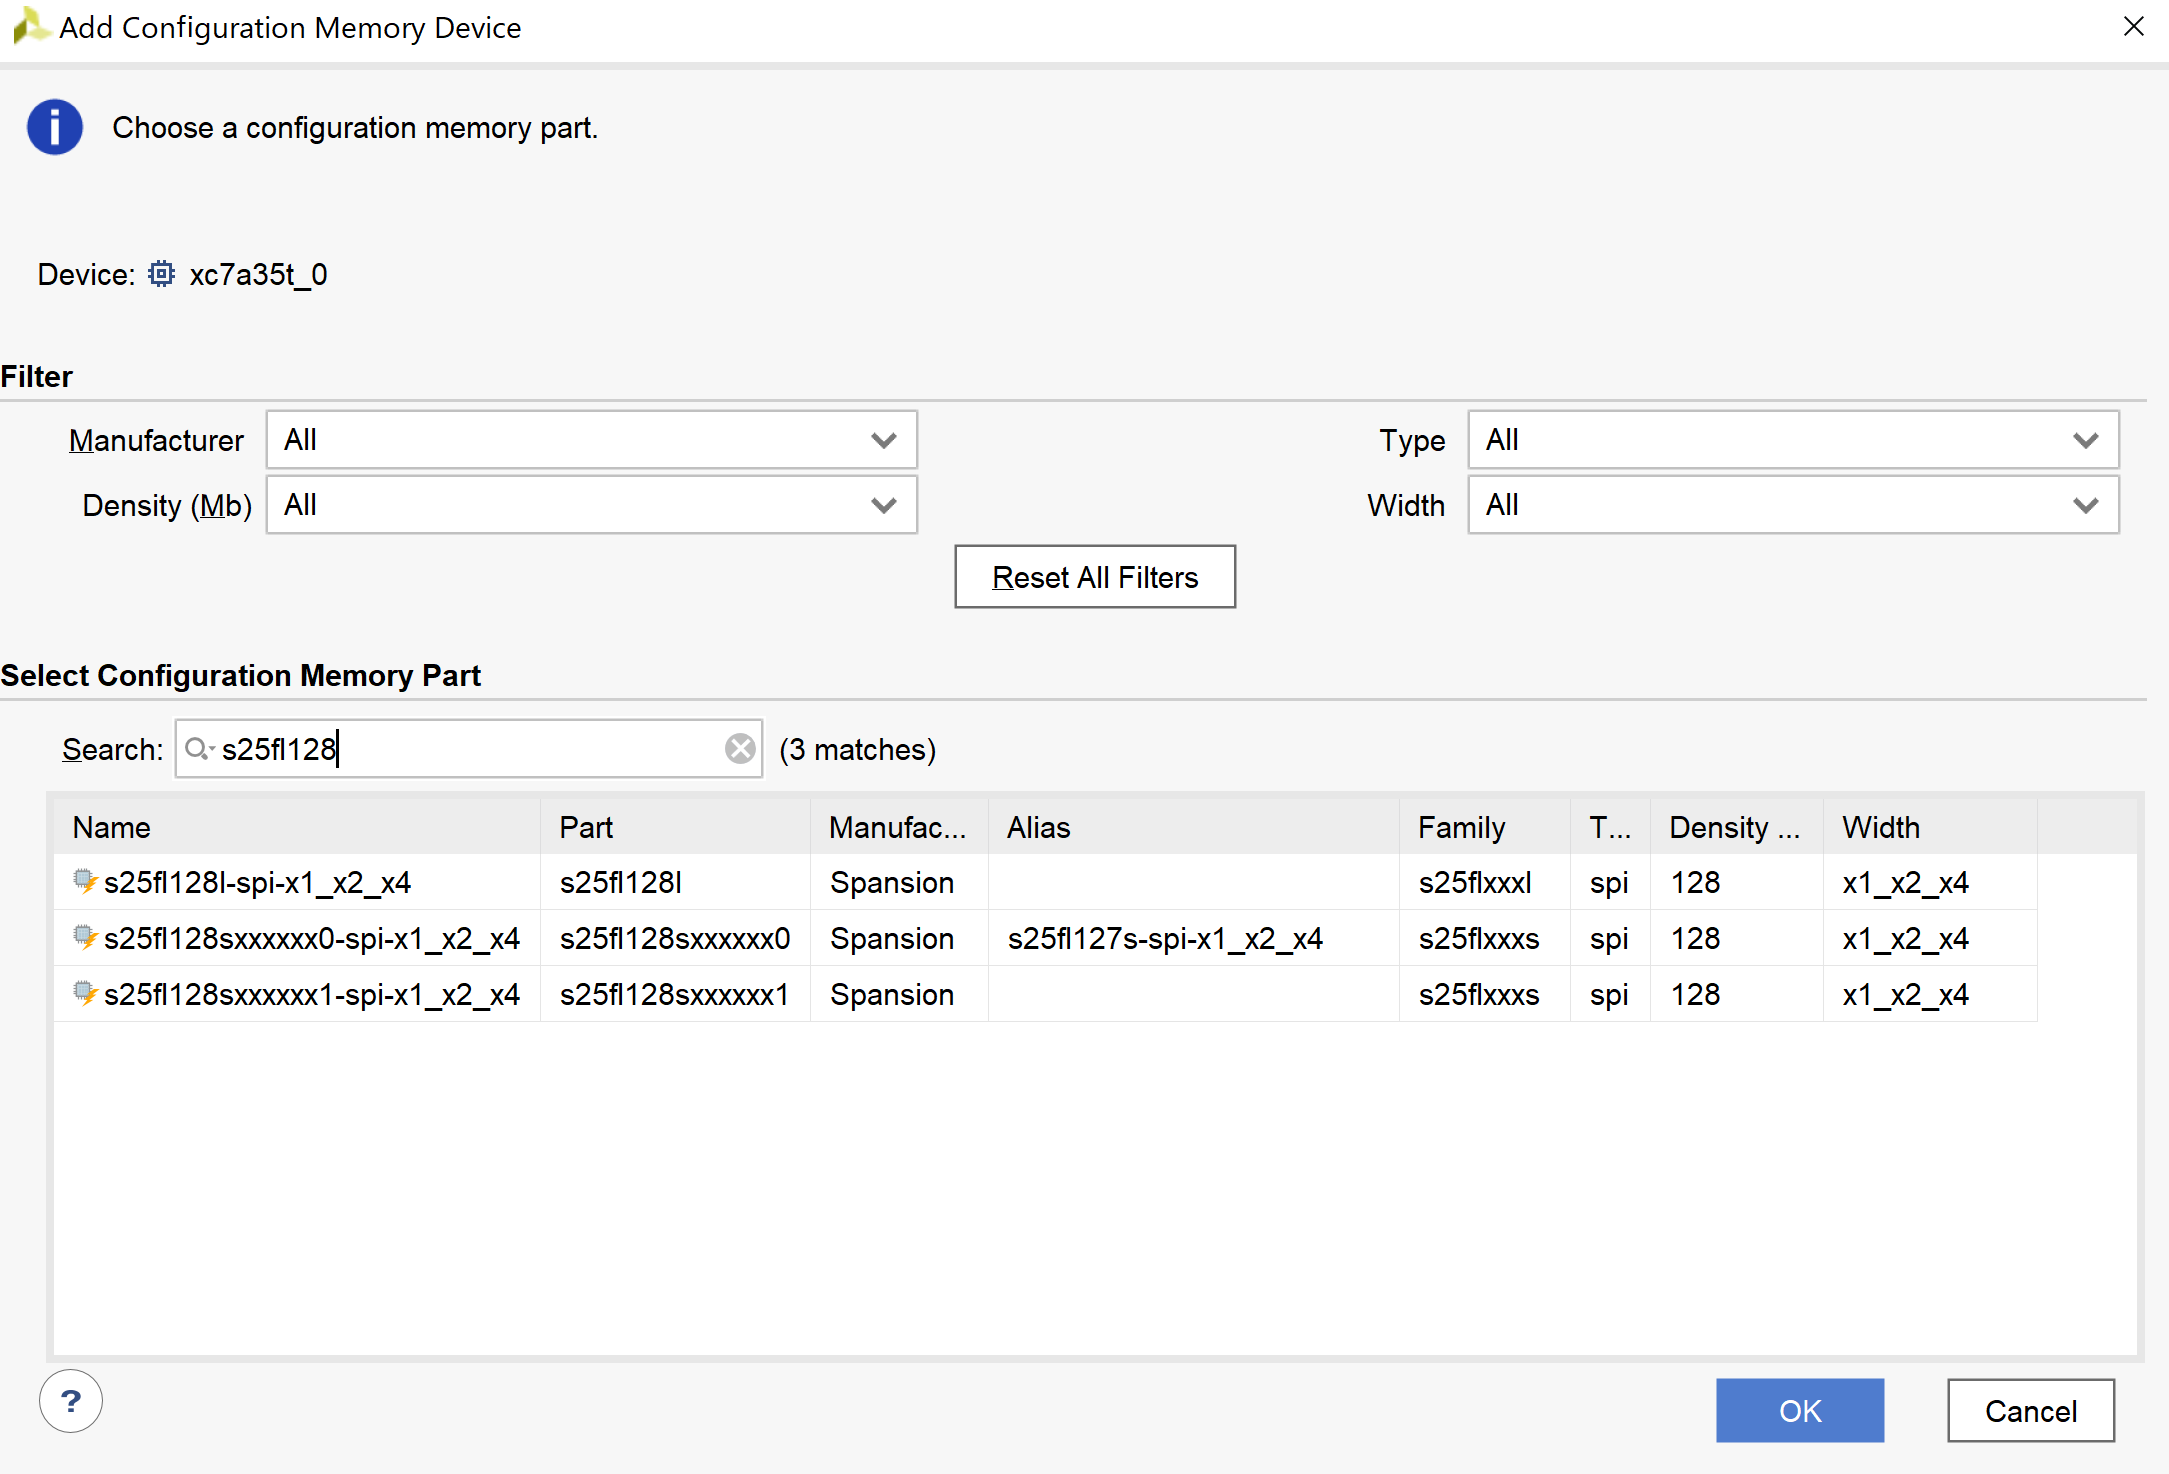
Task: Sort by the Name column header
Action: 112,827
